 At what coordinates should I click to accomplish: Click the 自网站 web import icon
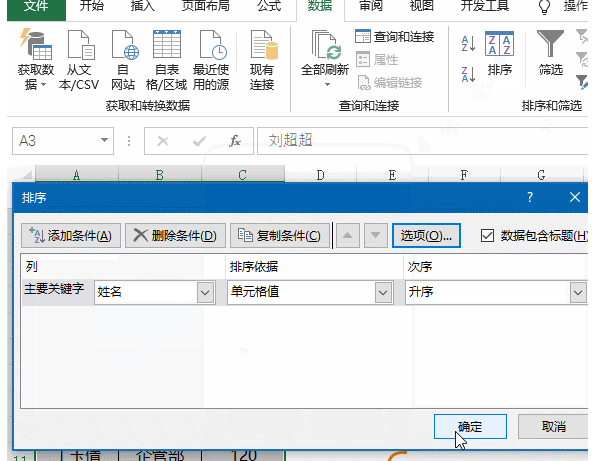(125, 45)
